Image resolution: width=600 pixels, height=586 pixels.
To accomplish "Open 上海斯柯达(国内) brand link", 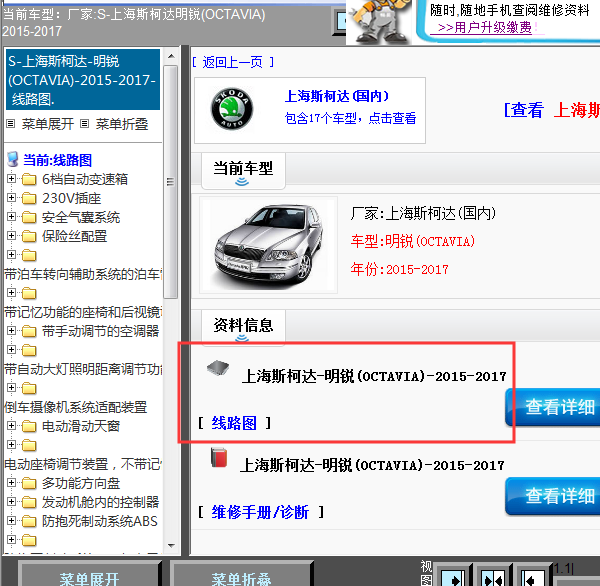I will 336,96.
